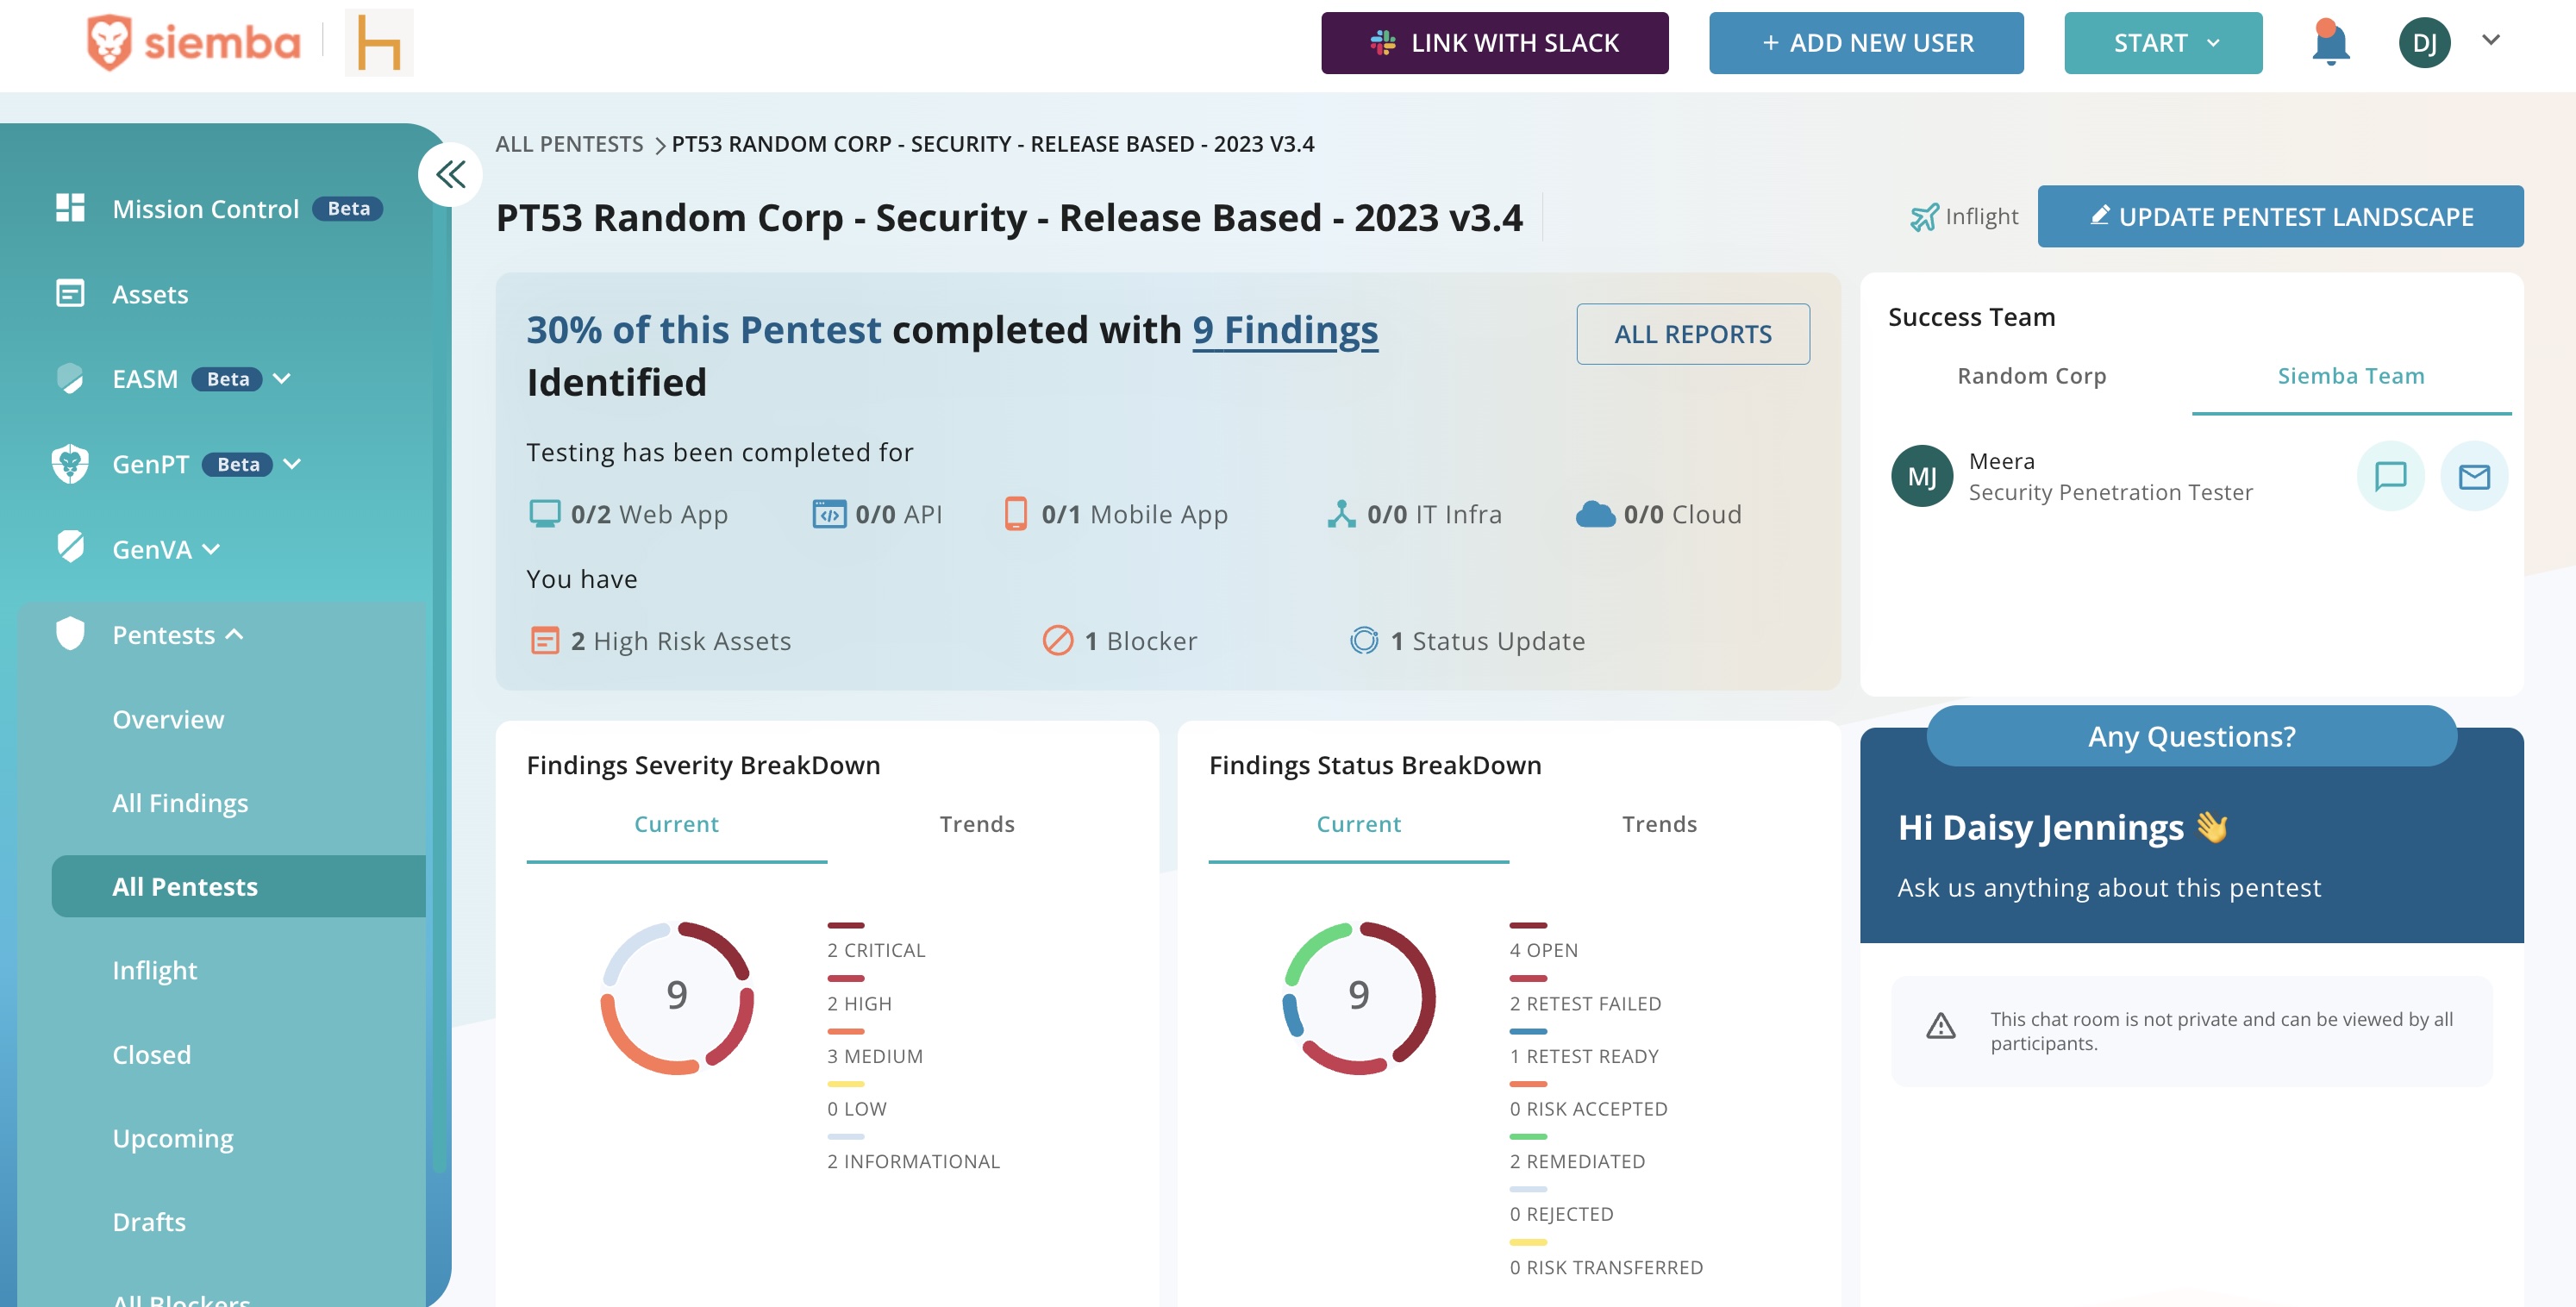
Task: Click the severity donut chart
Action: tap(676, 996)
